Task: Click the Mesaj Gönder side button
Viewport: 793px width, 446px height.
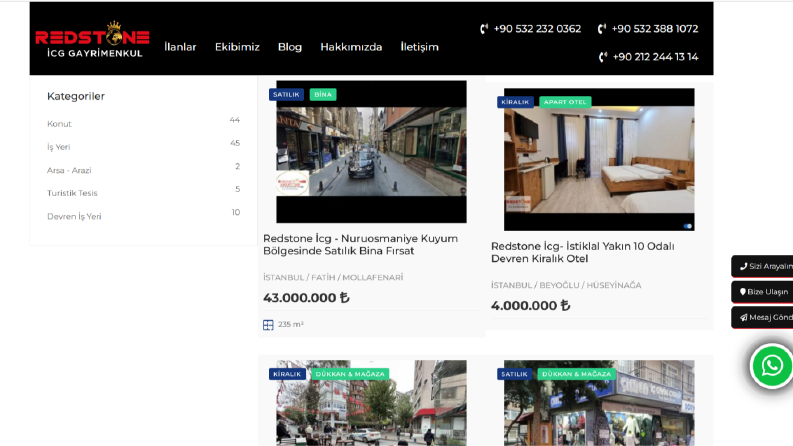Action: coord(762,318)
